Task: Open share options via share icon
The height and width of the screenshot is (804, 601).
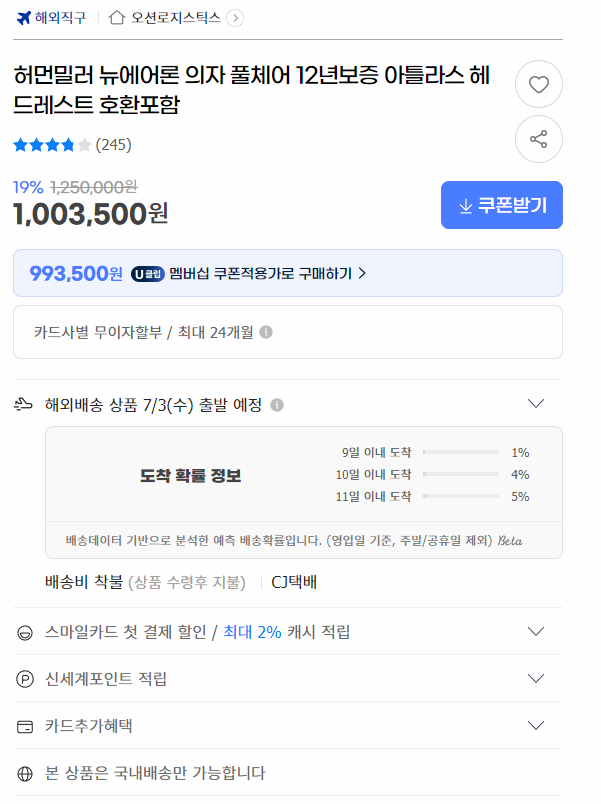Action: pos(538,139)
